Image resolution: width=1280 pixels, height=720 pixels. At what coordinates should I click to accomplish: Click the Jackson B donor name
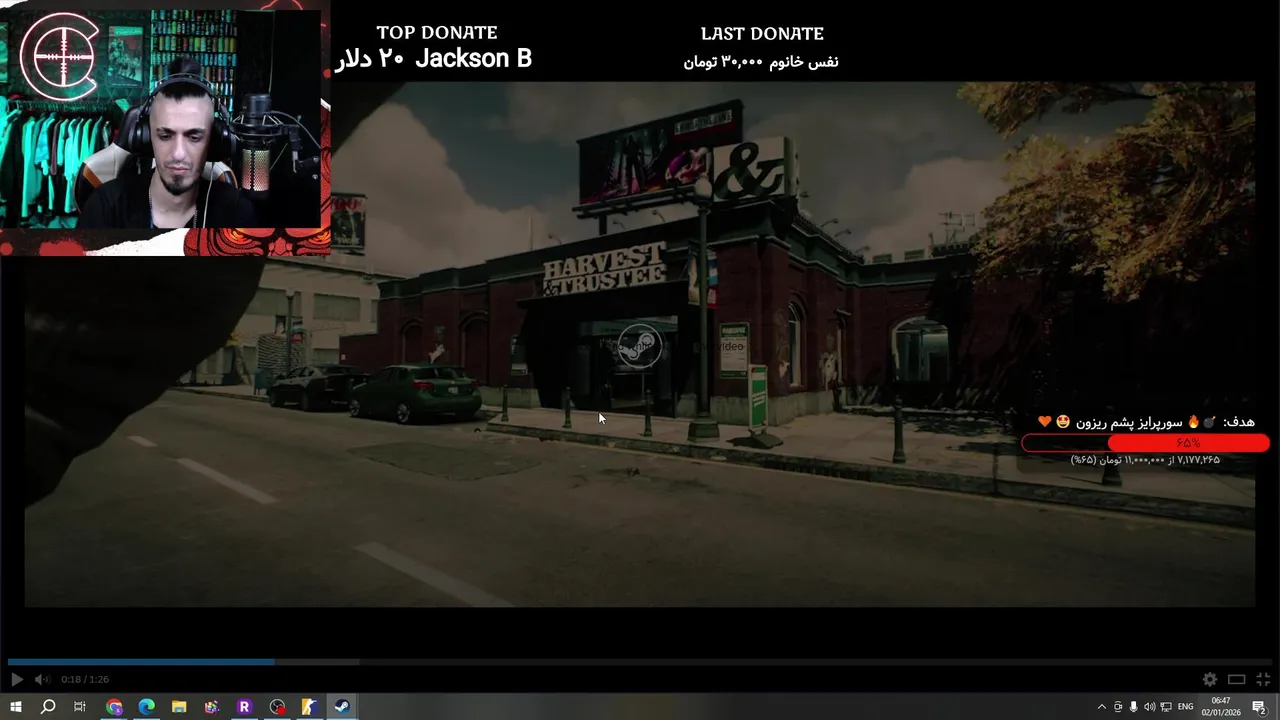point(473,59)
